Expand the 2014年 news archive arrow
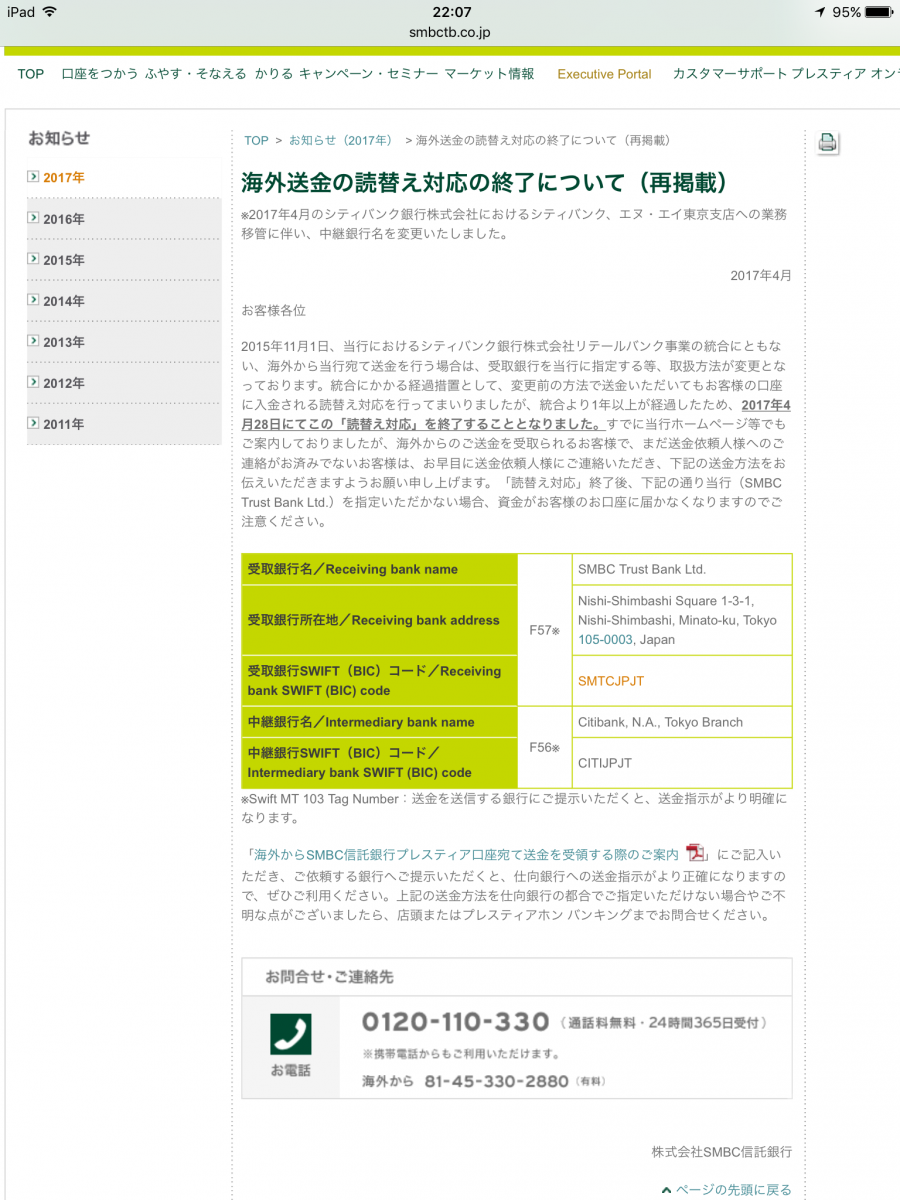900x1200 pixels. [x=33, y=299]
